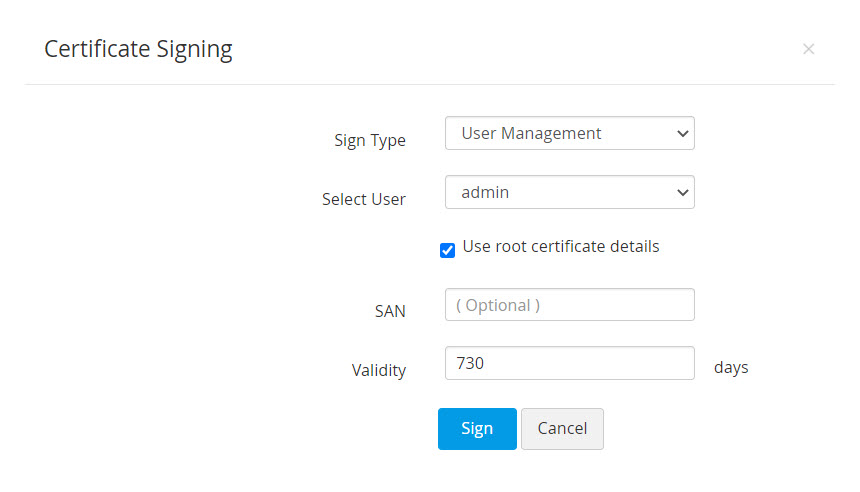Viewport: 860px width, 492px height.
Task: Click the chevron arrow on the admin select
Action: [682, 192]
